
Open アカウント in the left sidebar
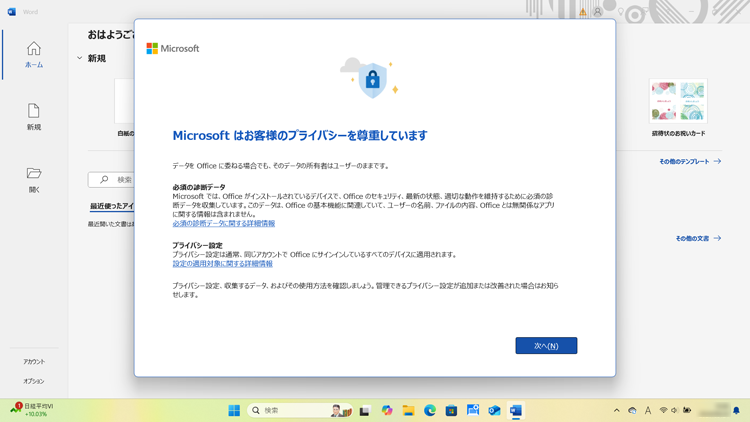[x=34, y=362]
